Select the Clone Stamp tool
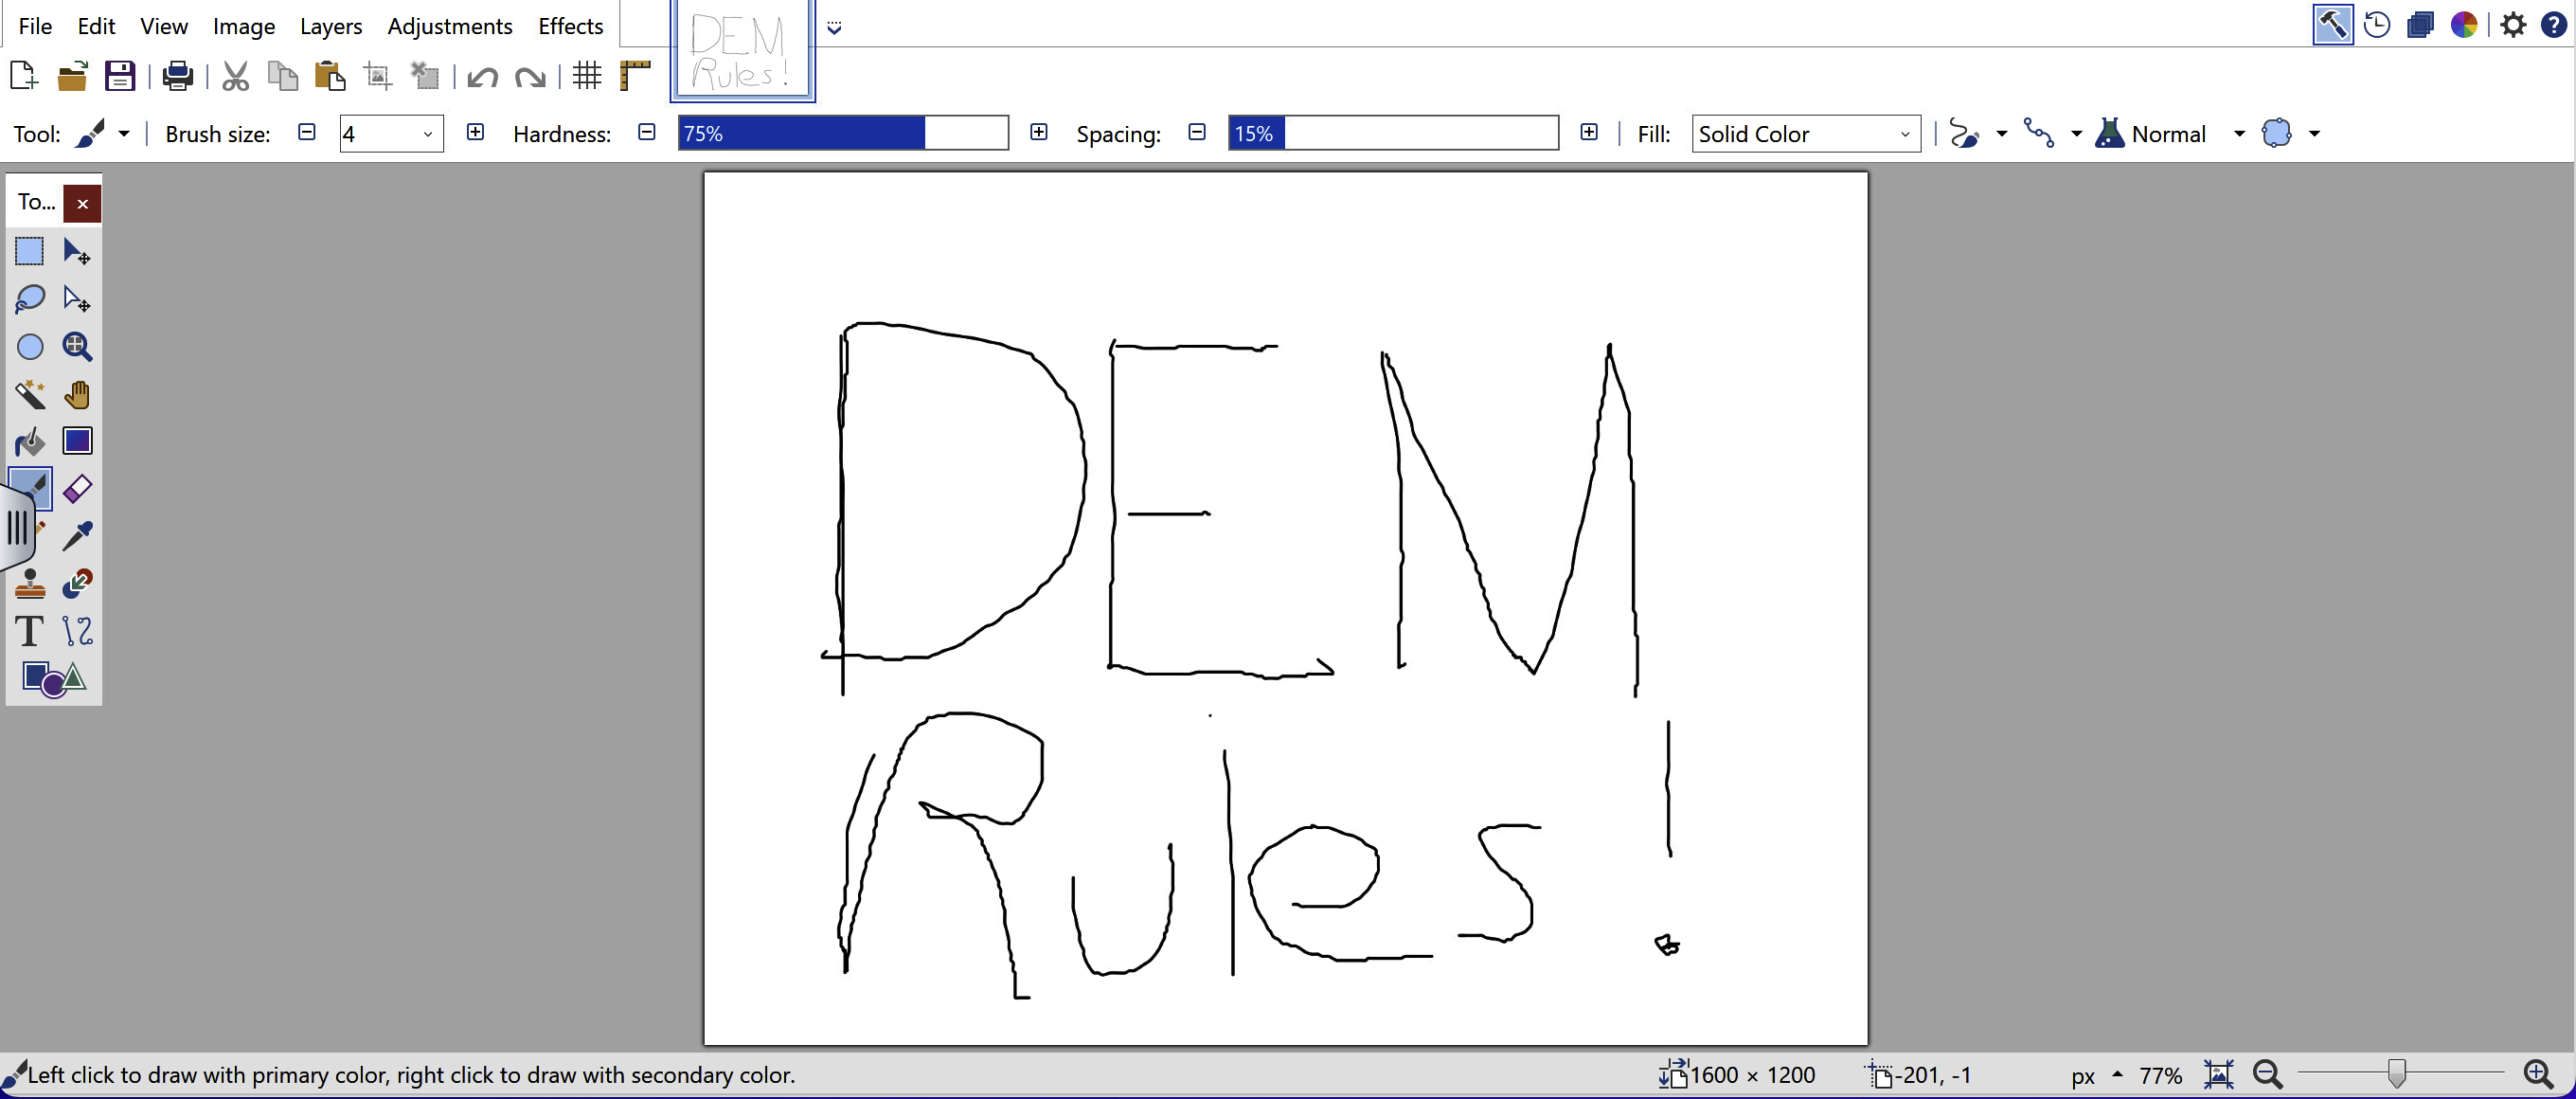The width and height of the screenshot is (2576, 1099). 30,584
